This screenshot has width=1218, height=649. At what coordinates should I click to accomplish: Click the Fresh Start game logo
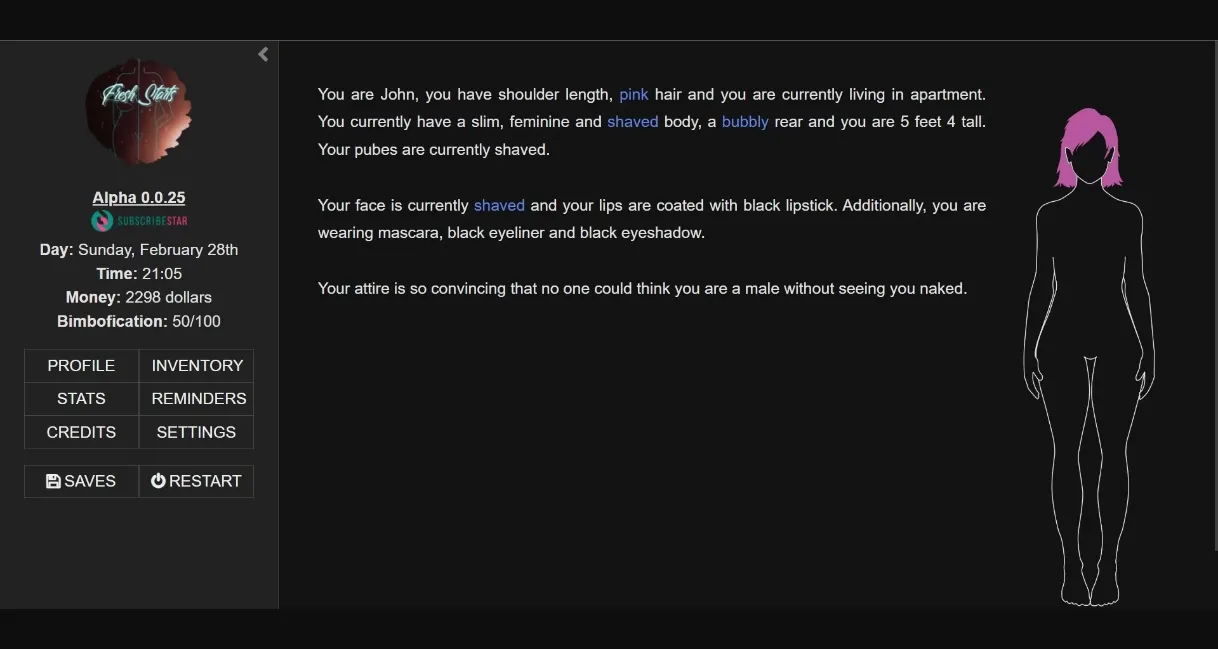(138, 110)
